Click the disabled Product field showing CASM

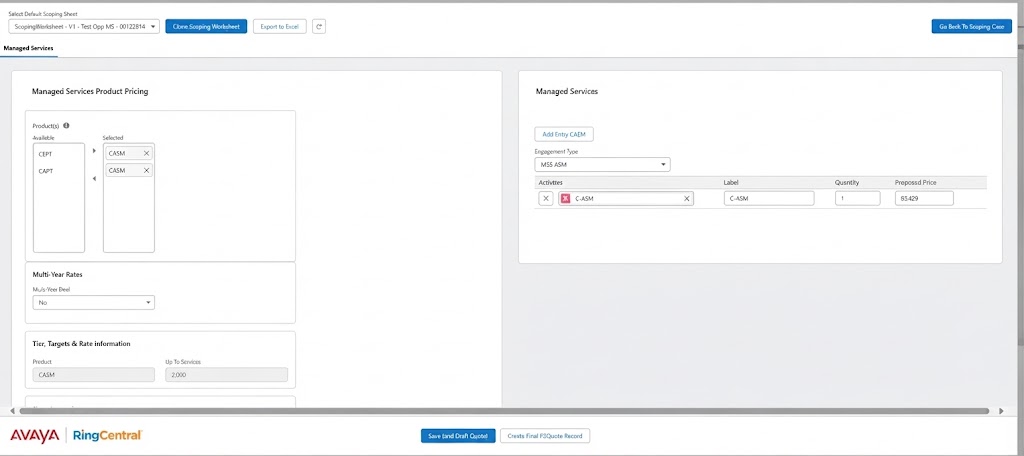click(93, 375)
